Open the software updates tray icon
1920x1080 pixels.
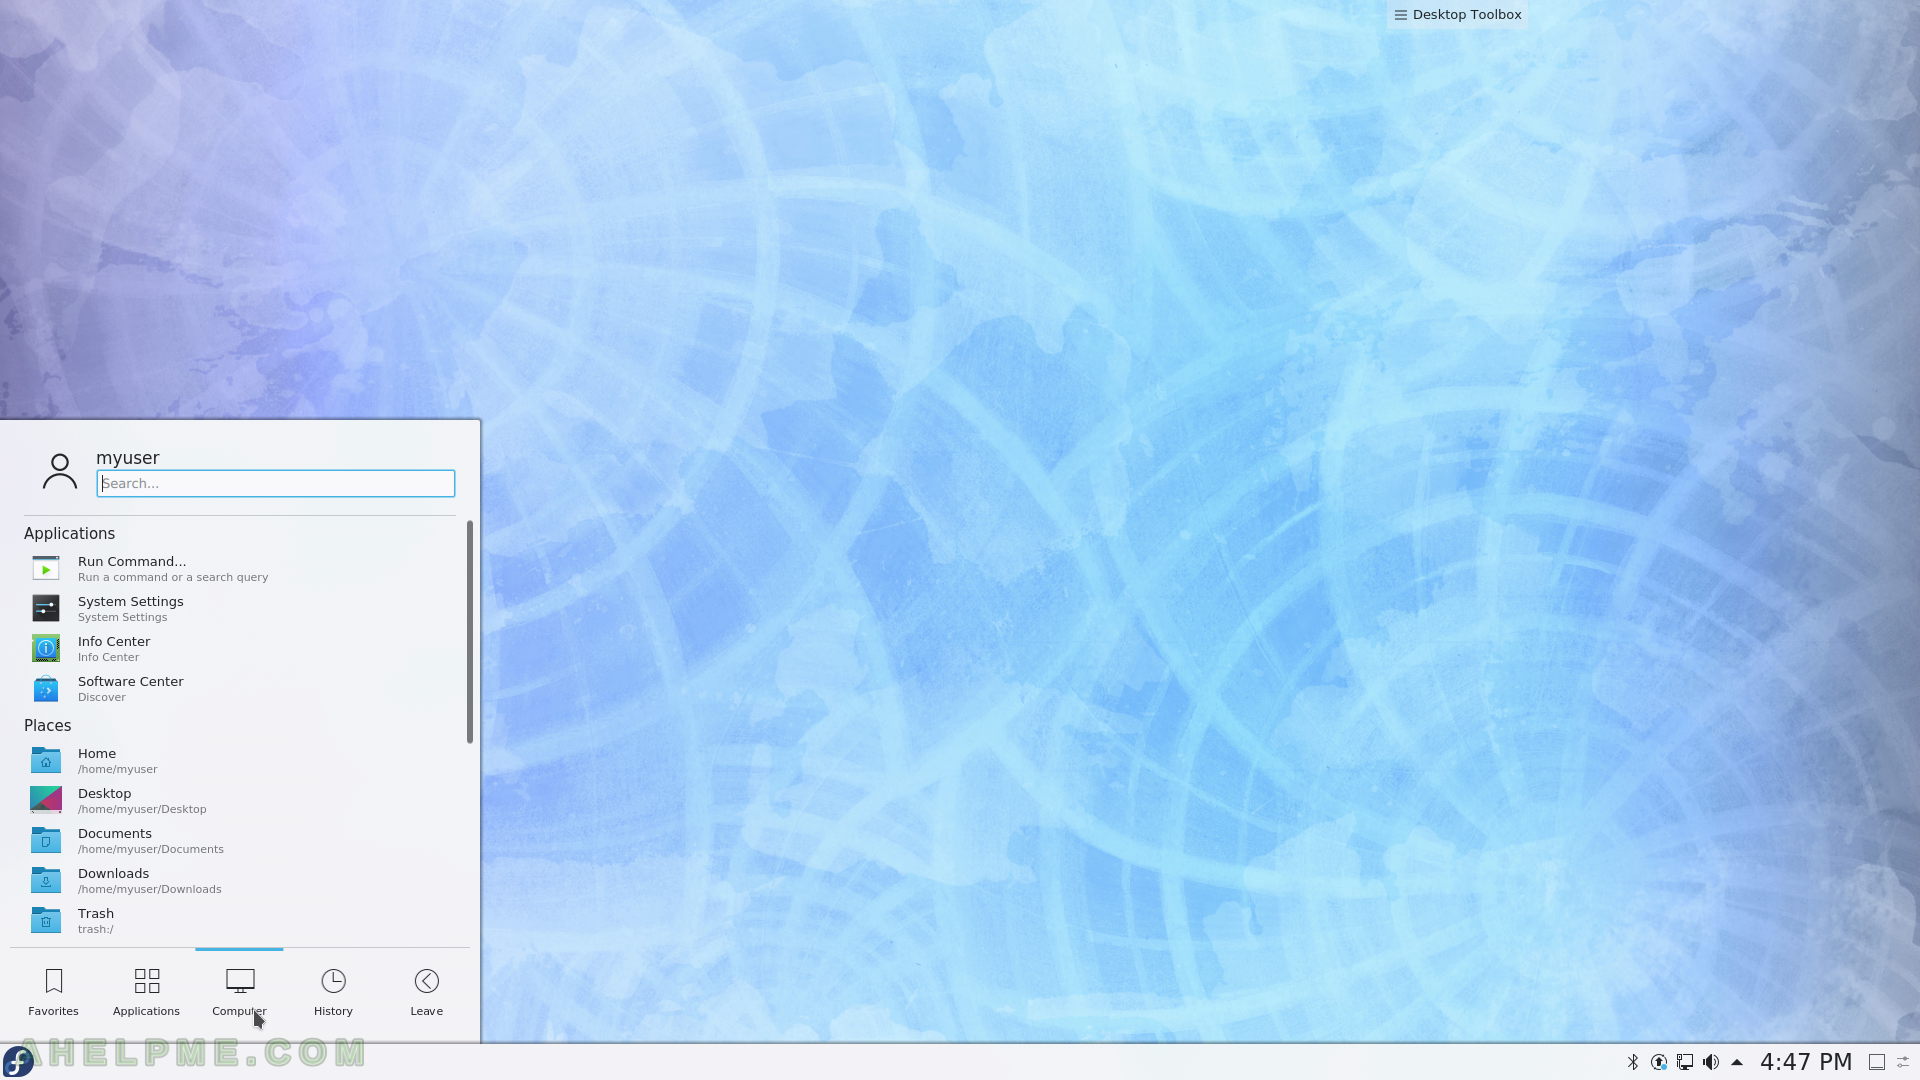point(1659,1062)
